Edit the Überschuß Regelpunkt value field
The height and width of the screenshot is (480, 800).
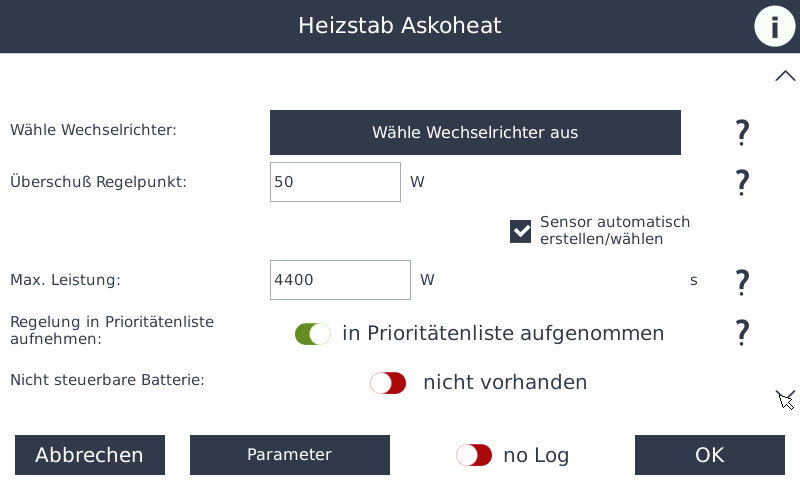tap(335, 182)
